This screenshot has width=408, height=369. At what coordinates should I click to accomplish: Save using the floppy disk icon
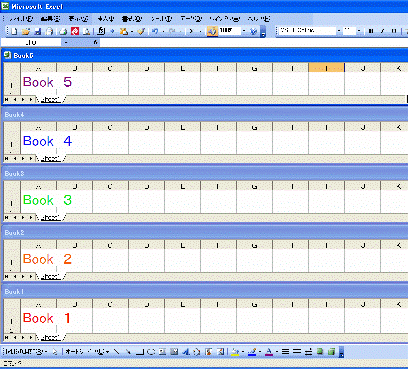[38, 31]
